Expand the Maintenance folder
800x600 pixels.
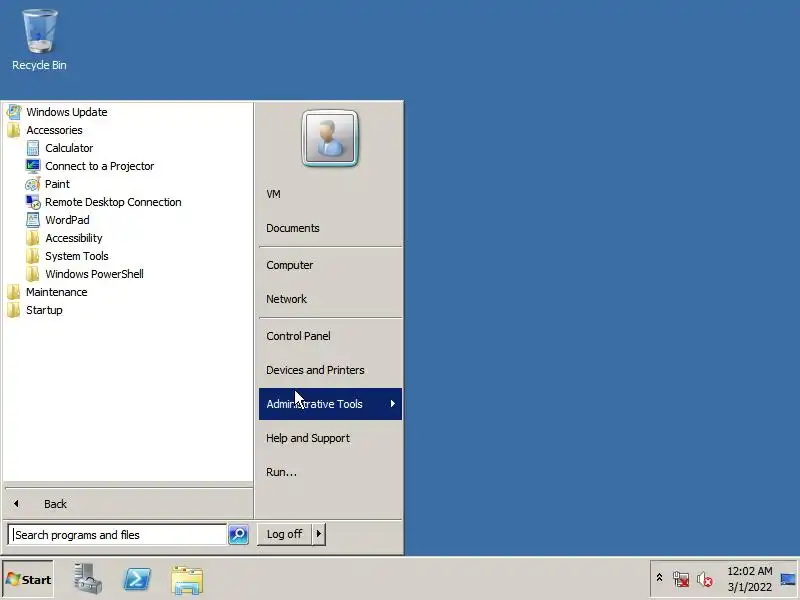tap(56, 292)
